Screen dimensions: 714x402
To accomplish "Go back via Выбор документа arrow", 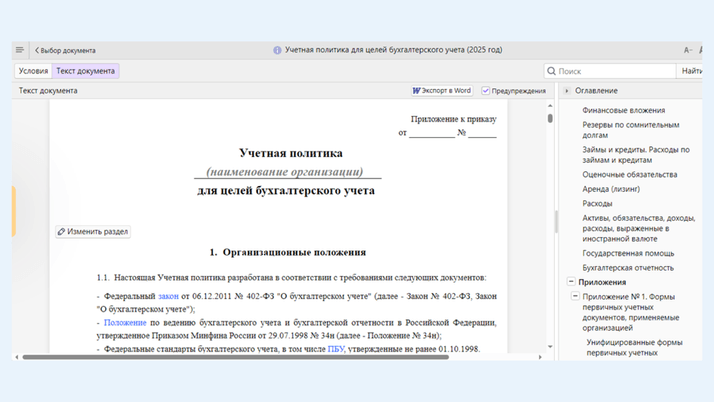I will pos(38,50).
